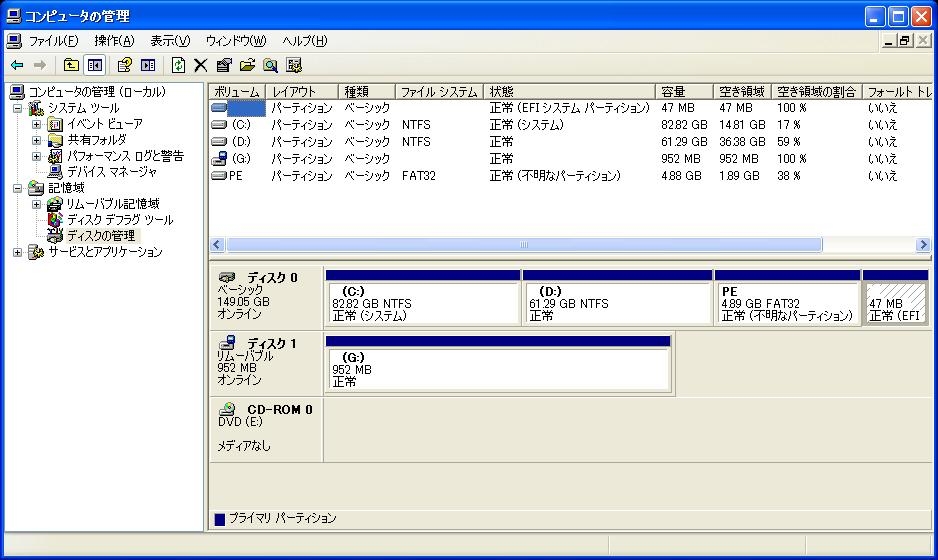
Task: Toggle the action pane show/hide toolbar icon
Action: click(148, 65)
